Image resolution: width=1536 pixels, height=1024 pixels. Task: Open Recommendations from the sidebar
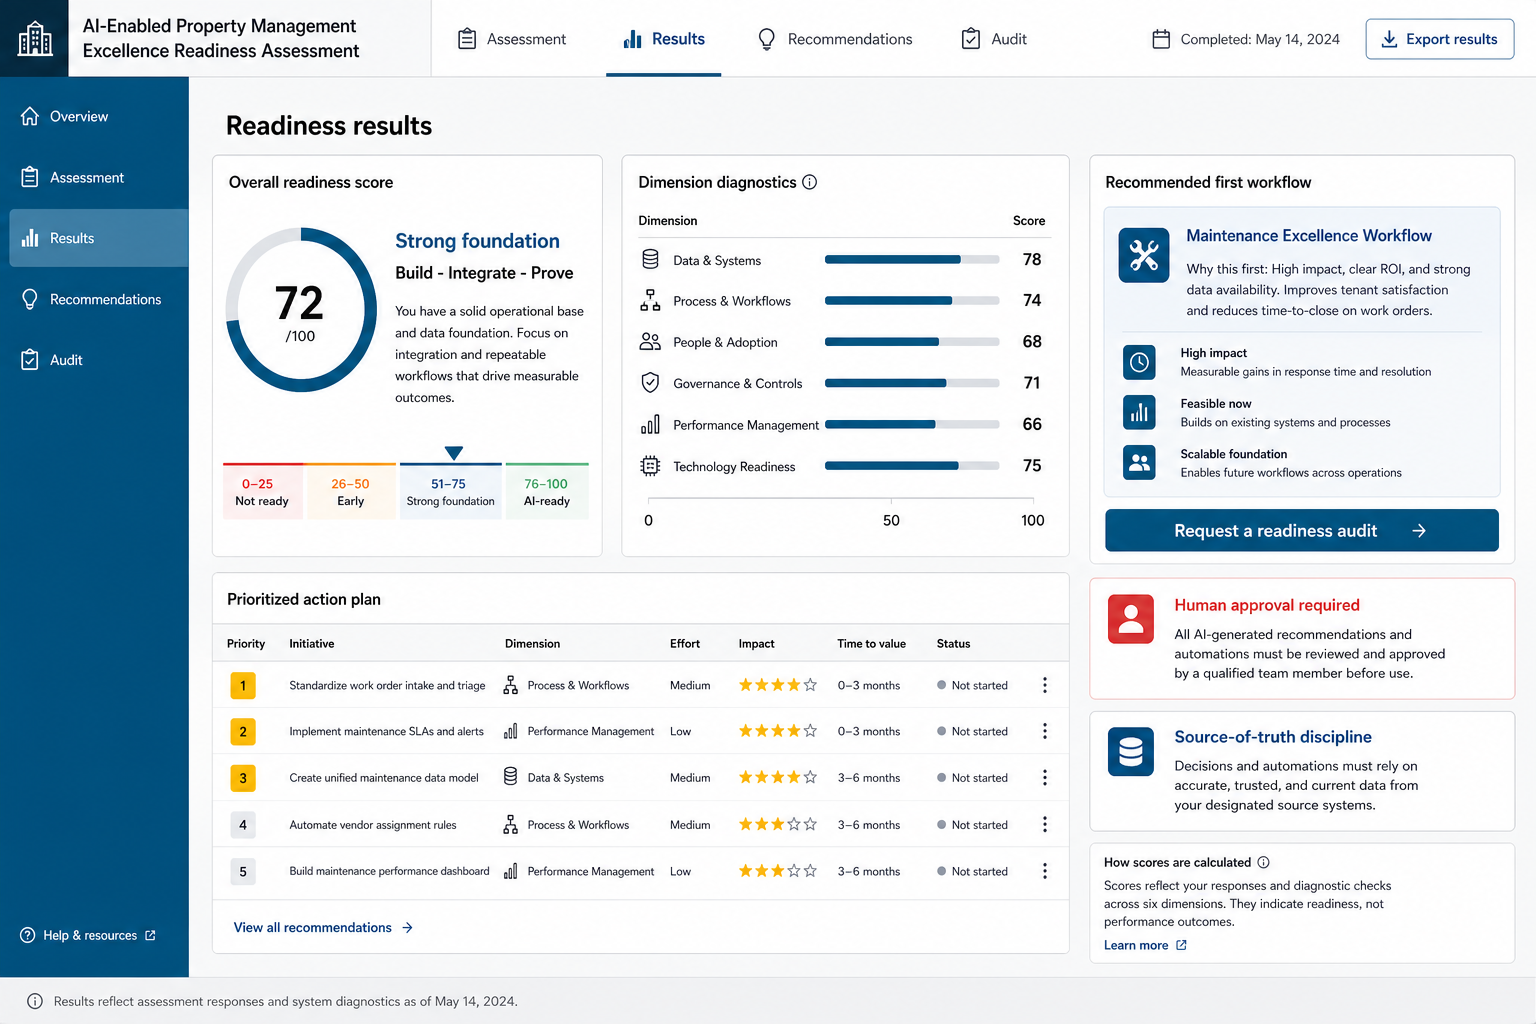click(x=98, y=299)
